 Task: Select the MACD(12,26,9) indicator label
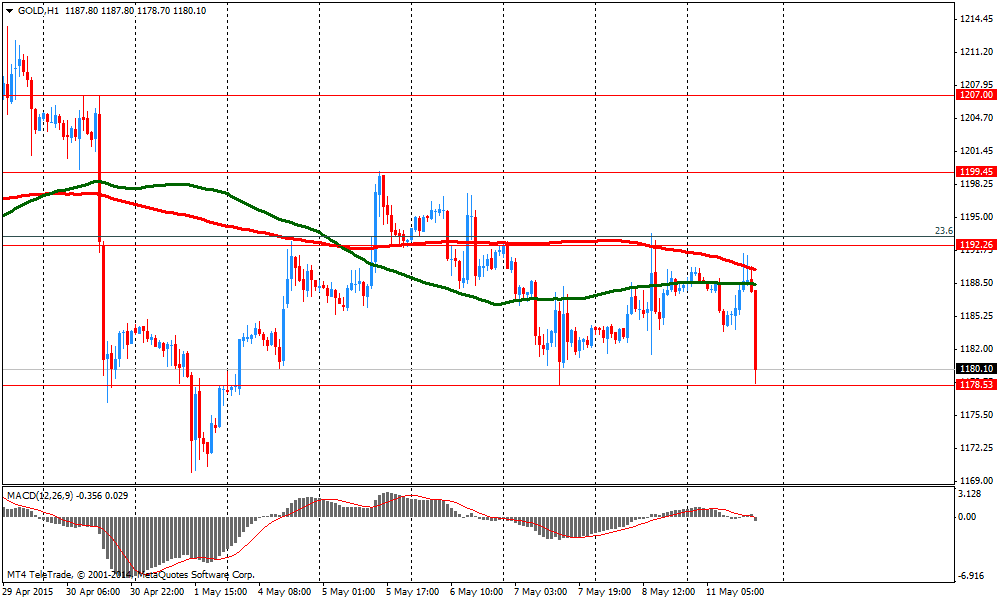pos(40,495)
